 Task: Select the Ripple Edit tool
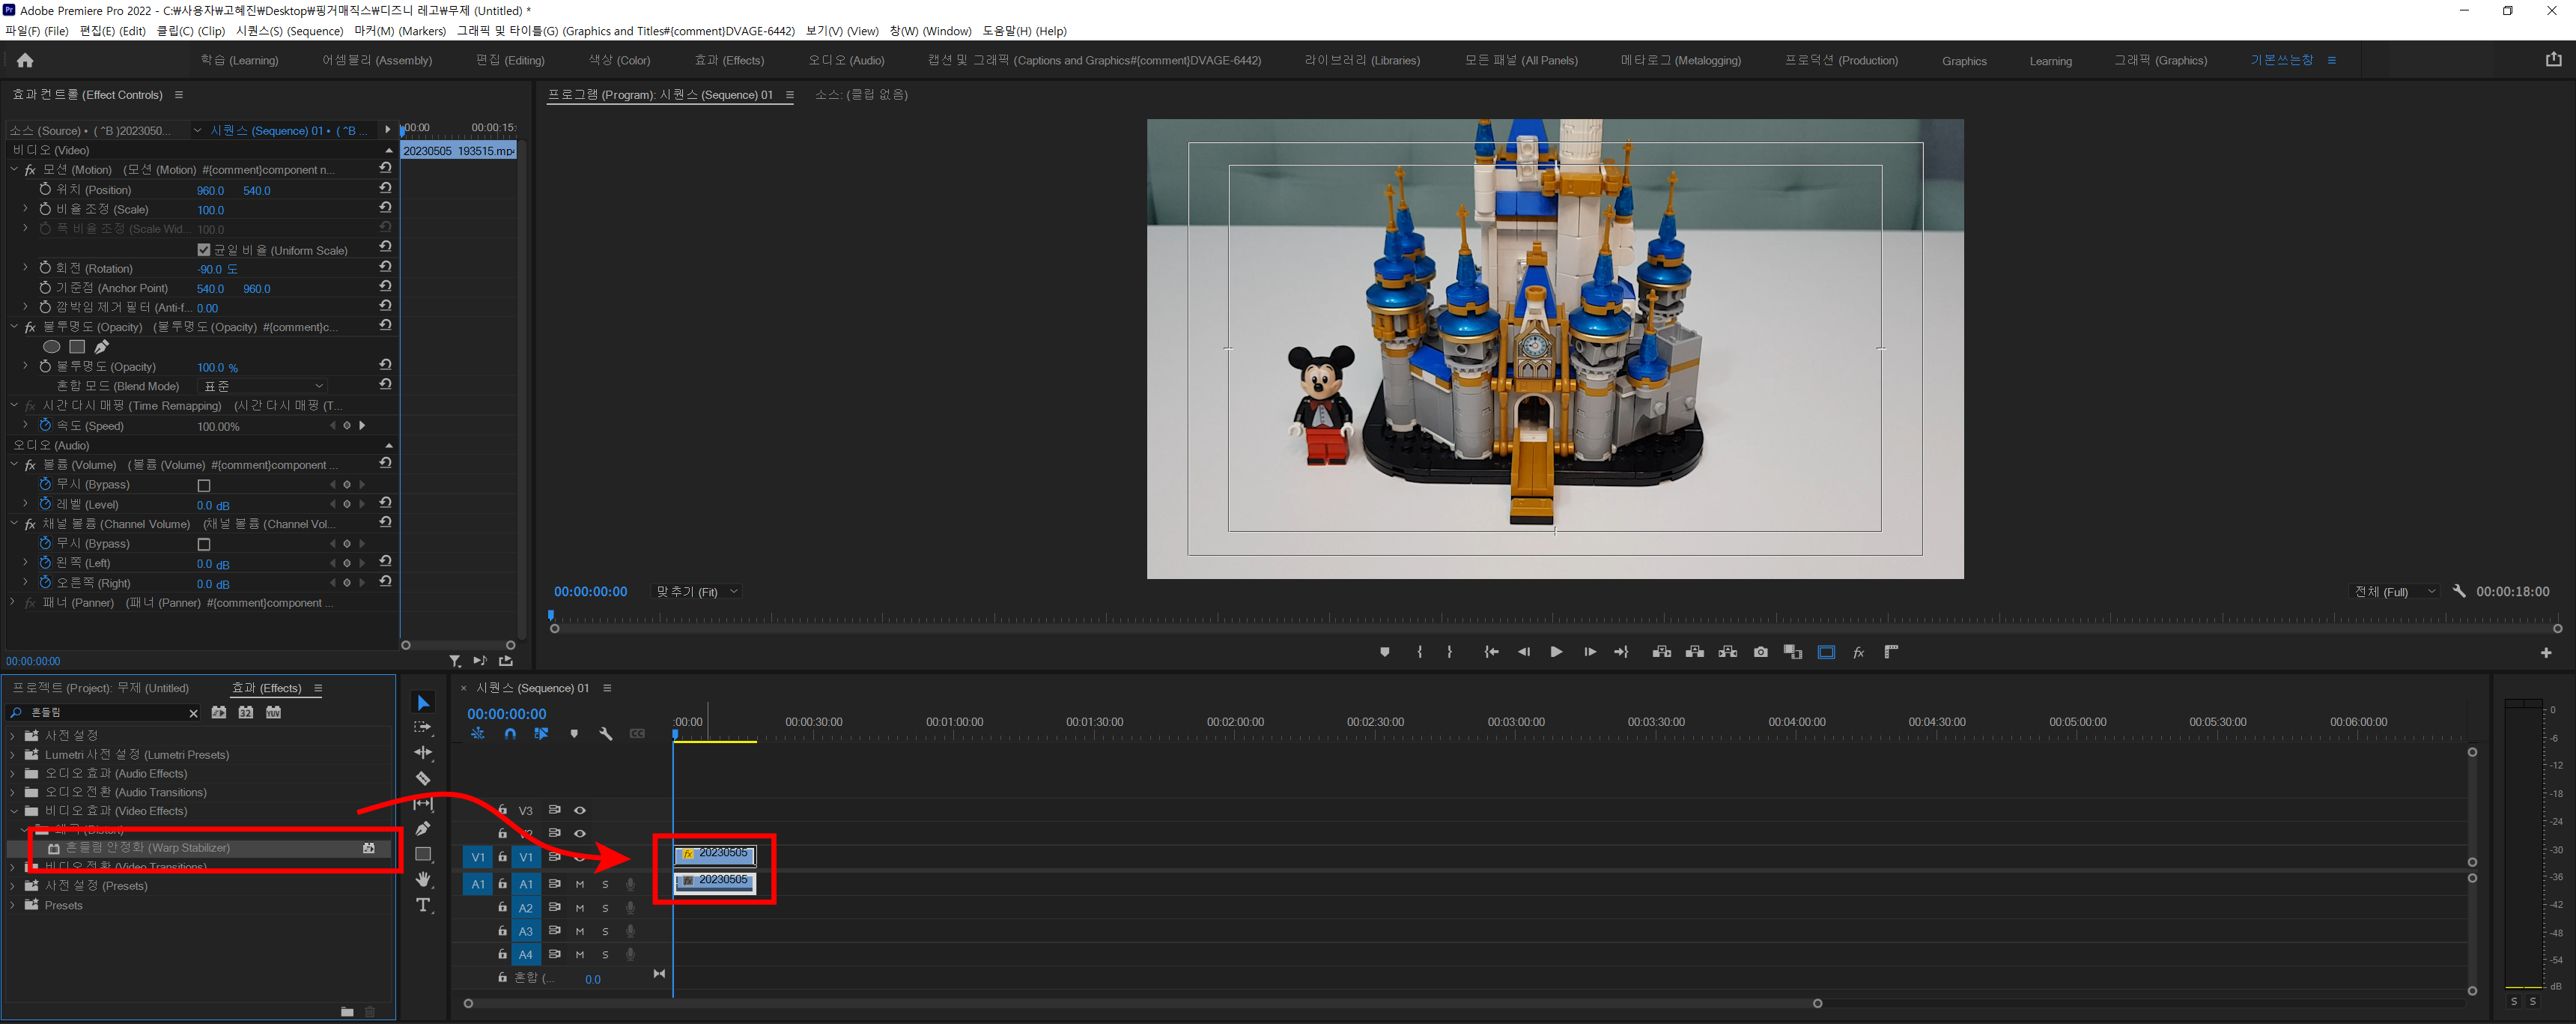pos(423,753)
